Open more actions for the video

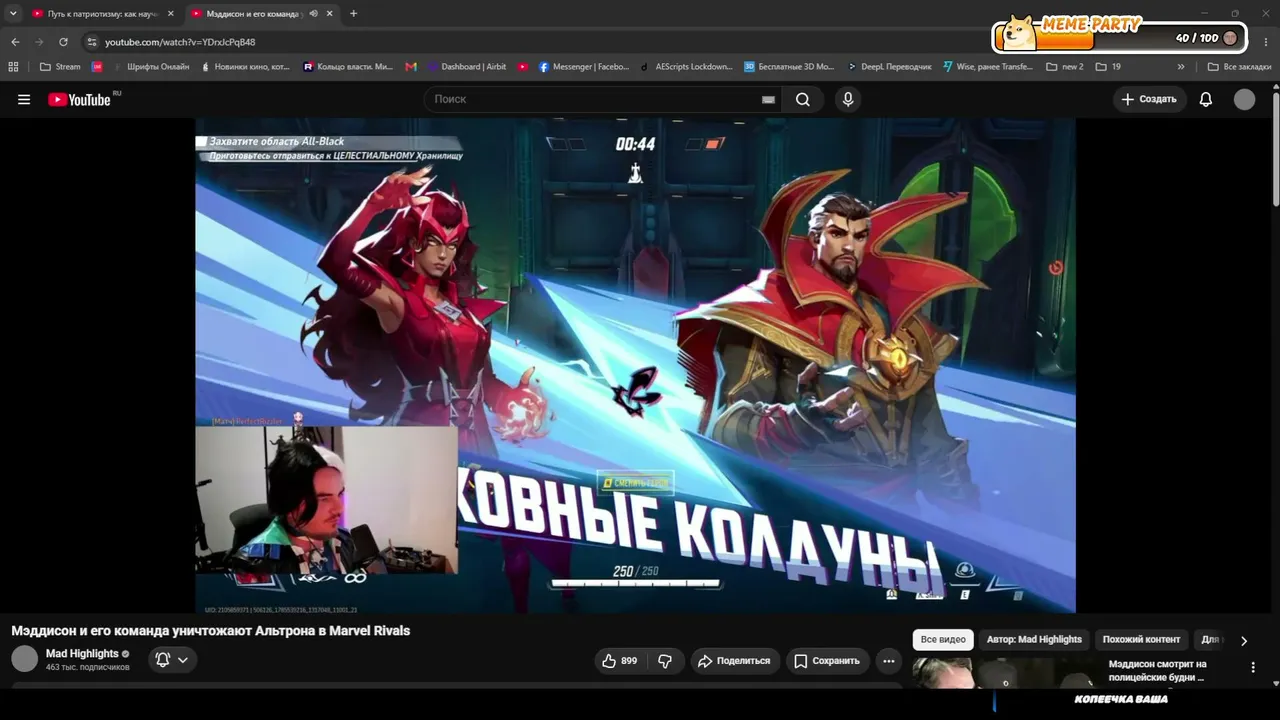pos(888,661)
